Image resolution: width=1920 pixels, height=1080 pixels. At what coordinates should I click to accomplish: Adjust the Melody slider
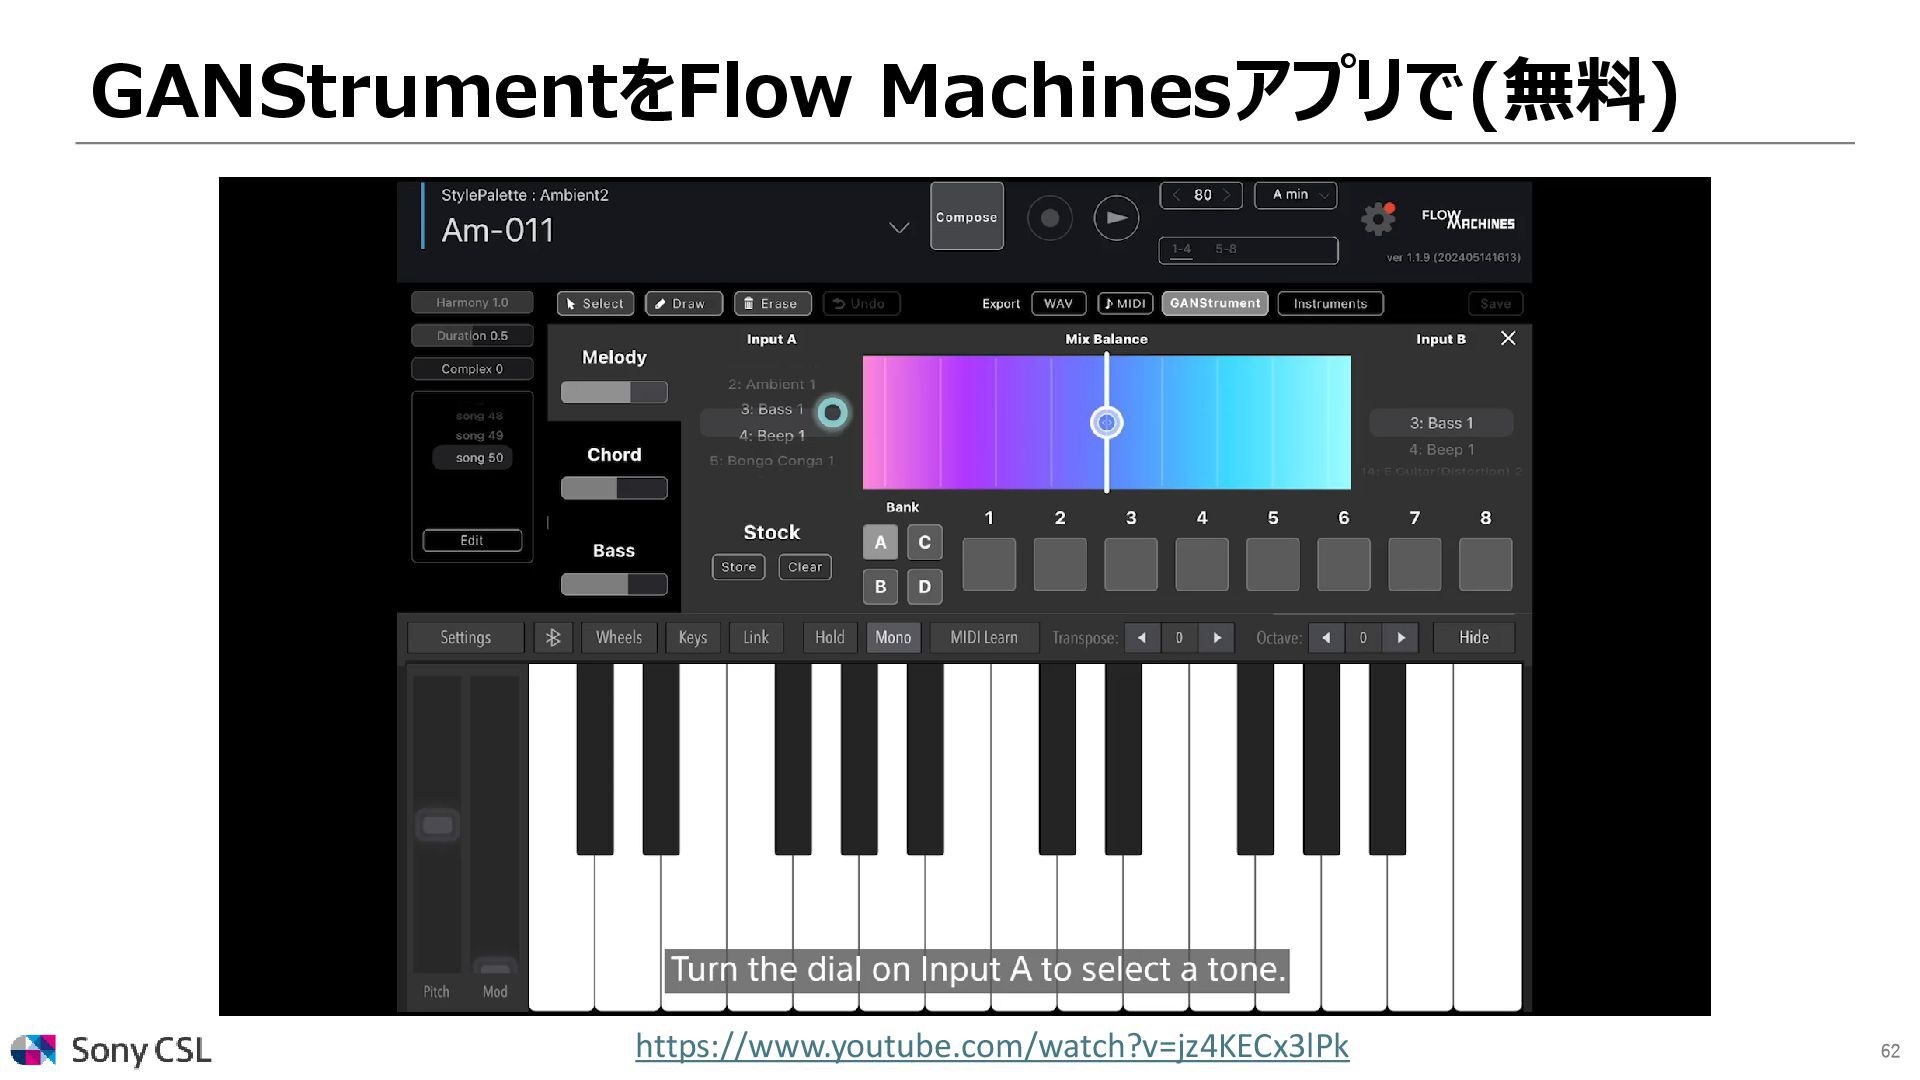coord(614,392)
